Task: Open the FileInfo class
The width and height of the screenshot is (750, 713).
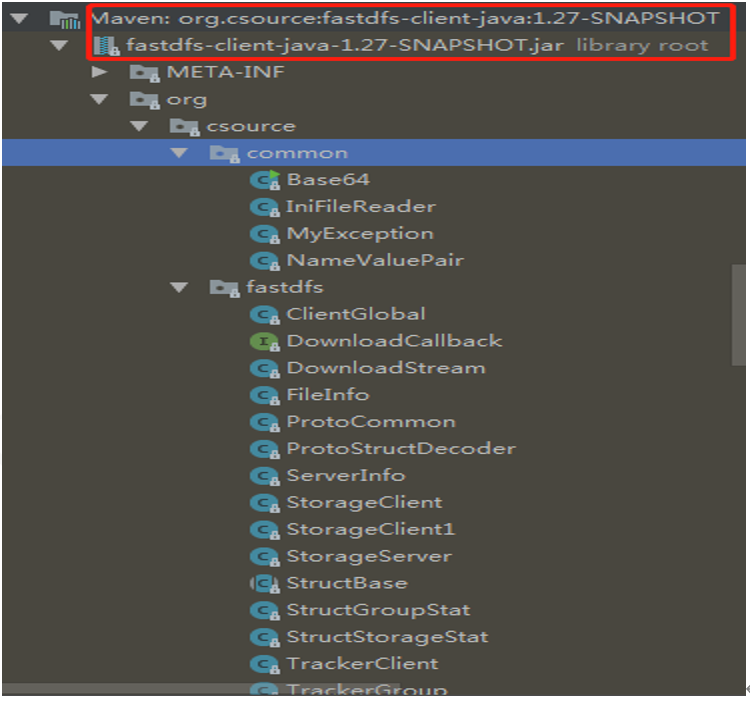Action: [x=328, y=395]
